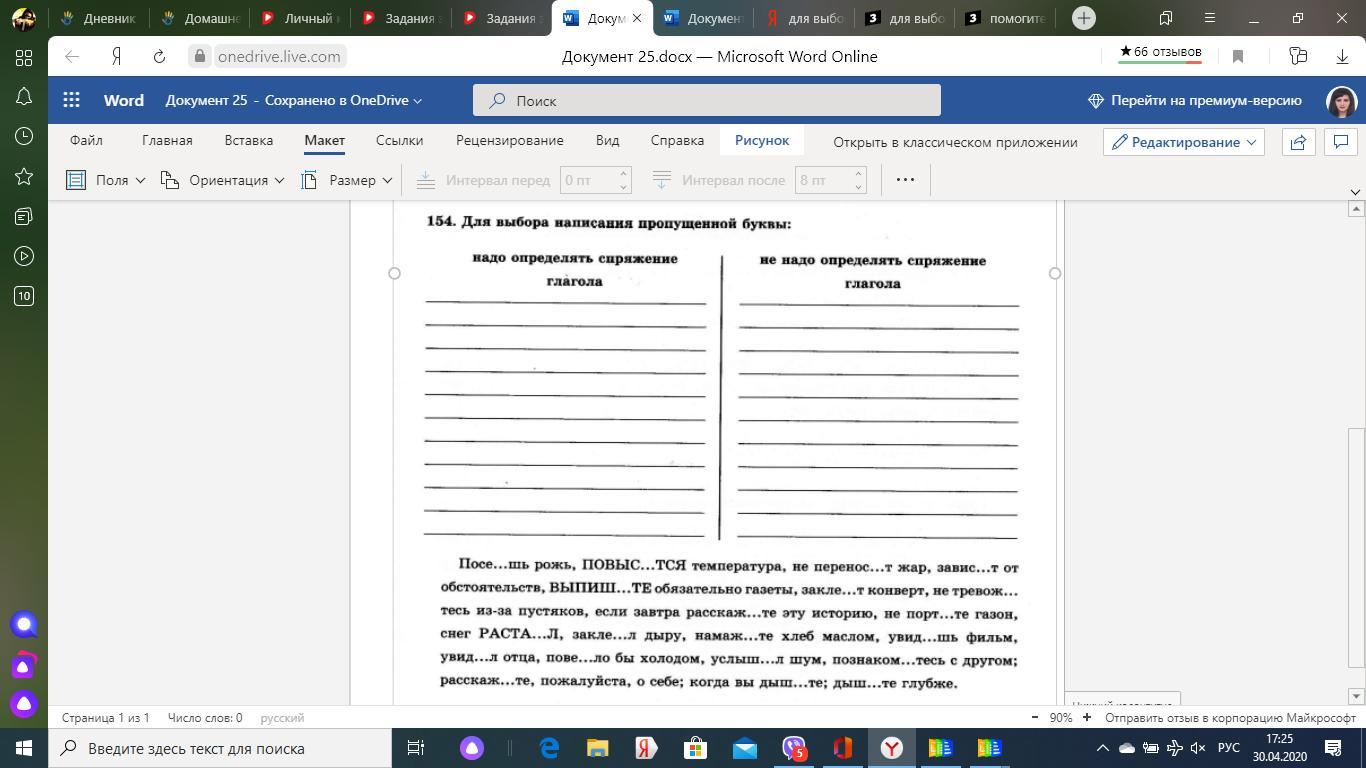
Task: Click the zoom in plus button
Action: (1087, 718)
